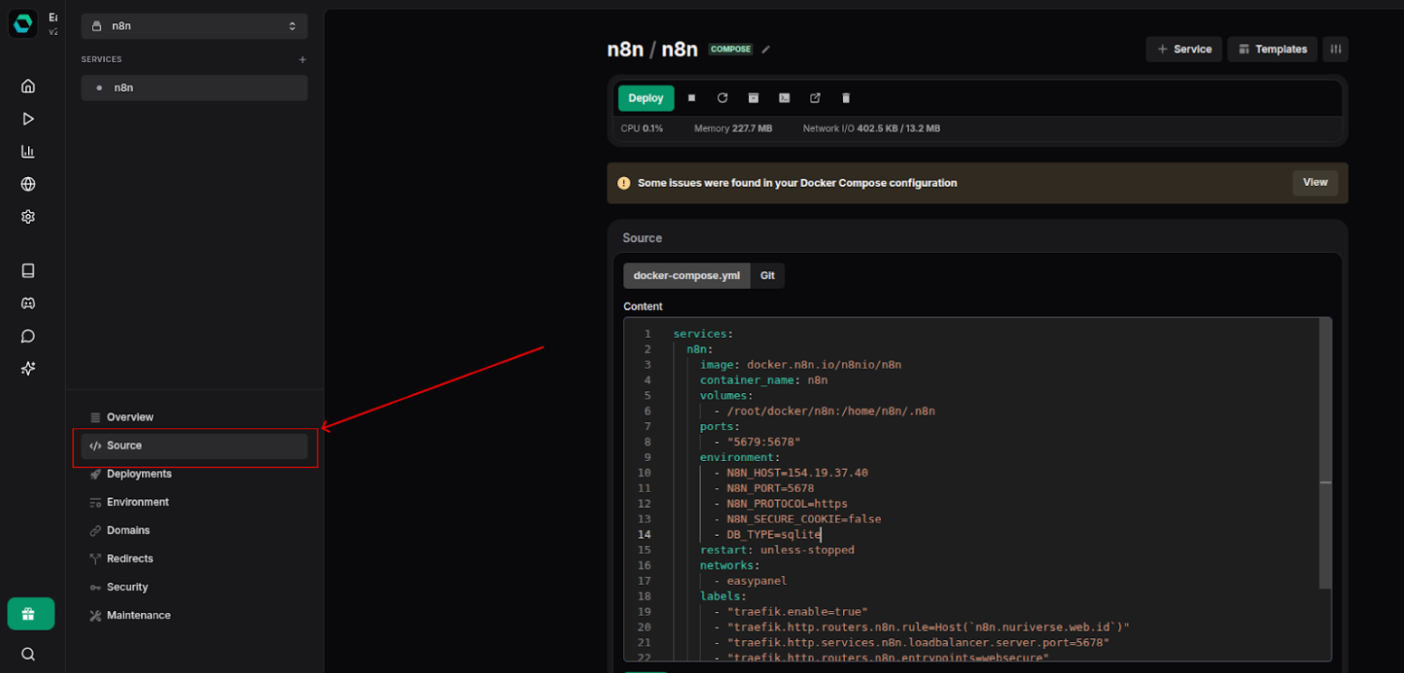Go to the home dashboard icon

[28, 86]
